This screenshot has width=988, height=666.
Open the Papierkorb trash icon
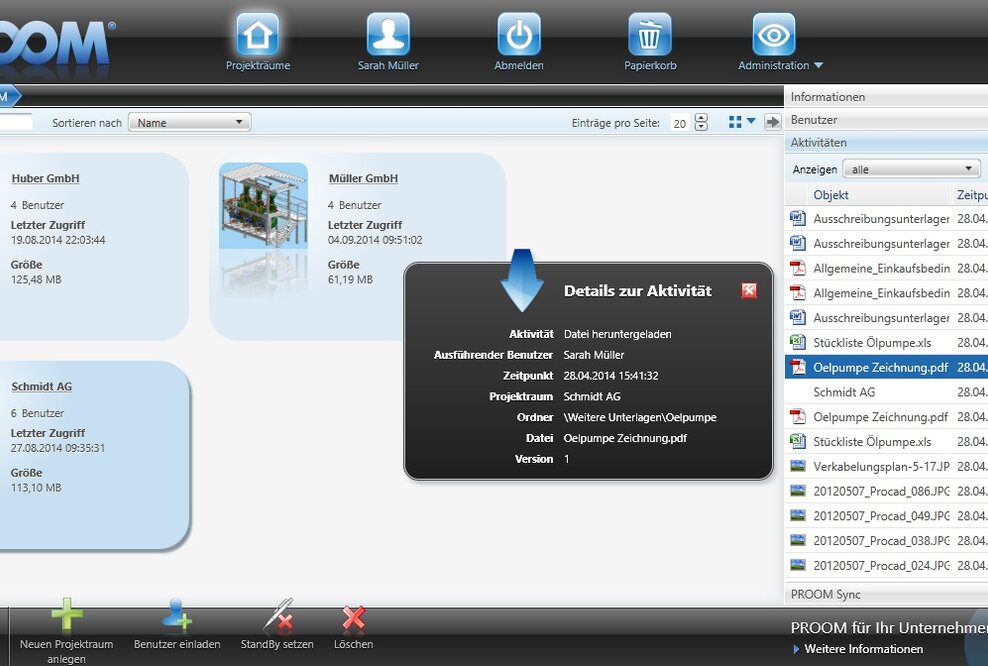click(x=649, y=33)
